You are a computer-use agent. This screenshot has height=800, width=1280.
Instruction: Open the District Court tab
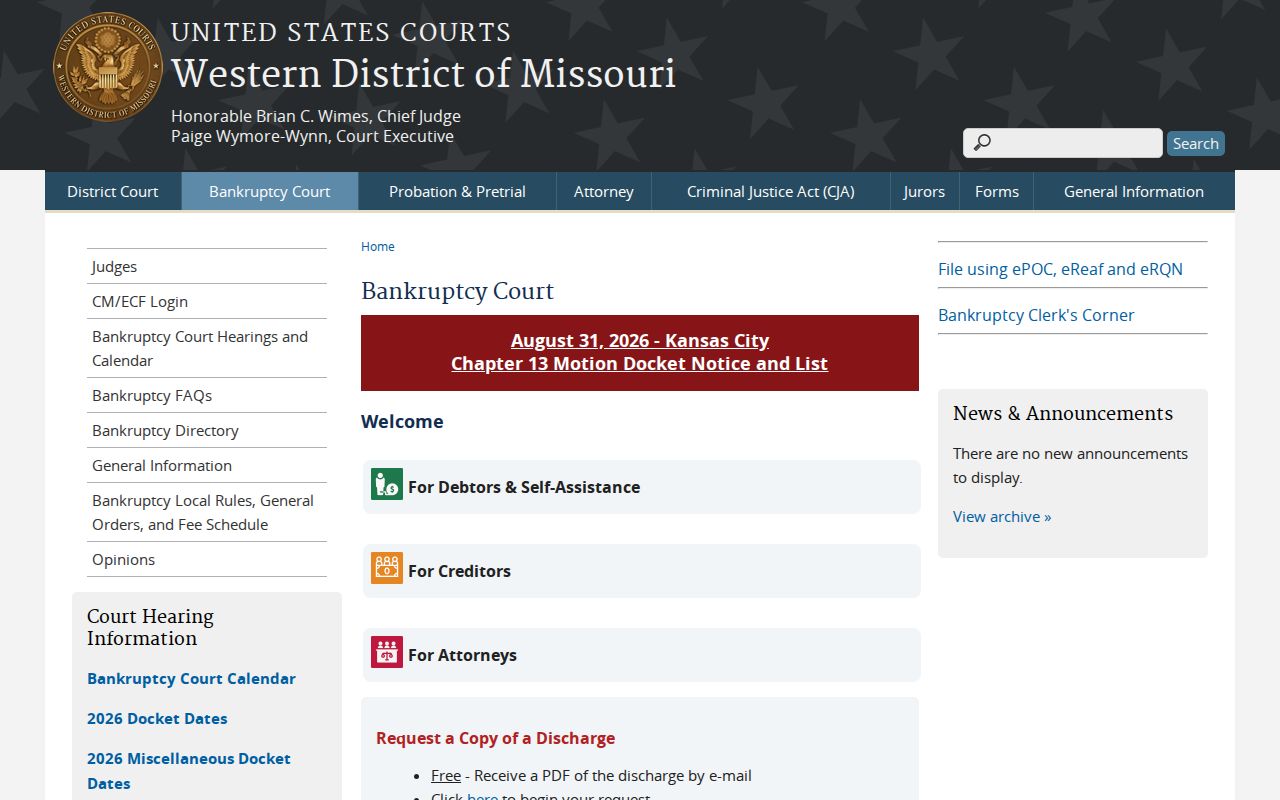coord(113,191)
